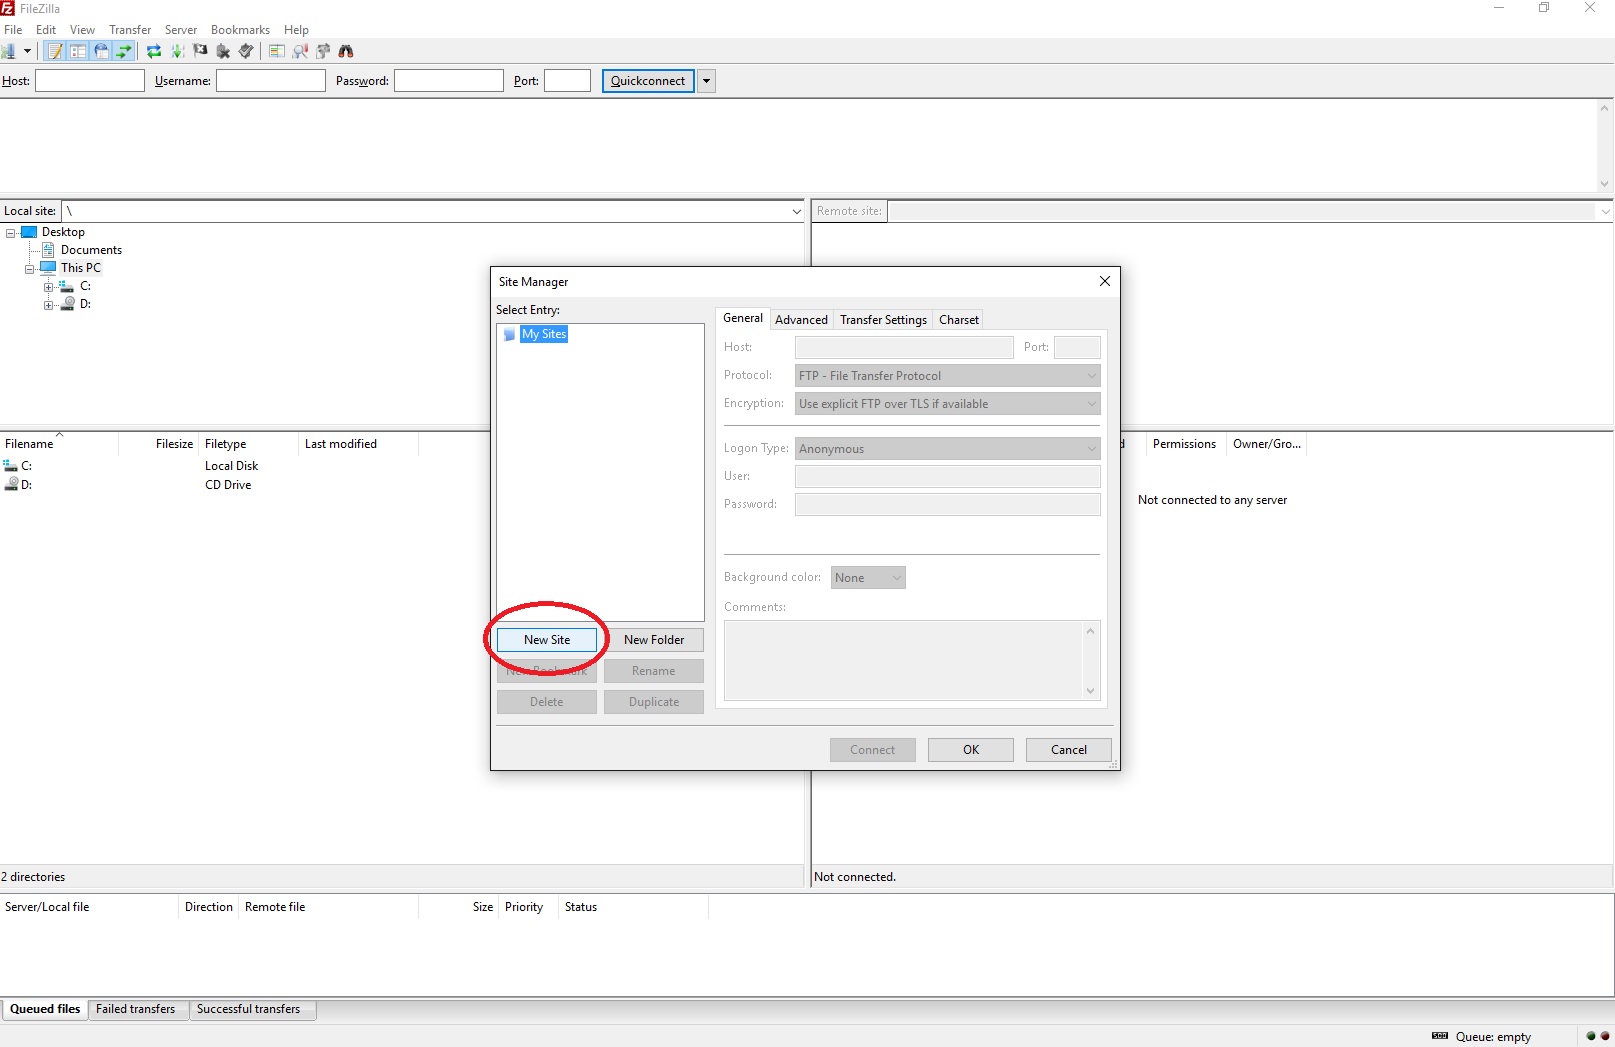Screen dimensions: 1615x1047
Task: Click the FileZilla logo in title bar
Action: tap(8, 8)
